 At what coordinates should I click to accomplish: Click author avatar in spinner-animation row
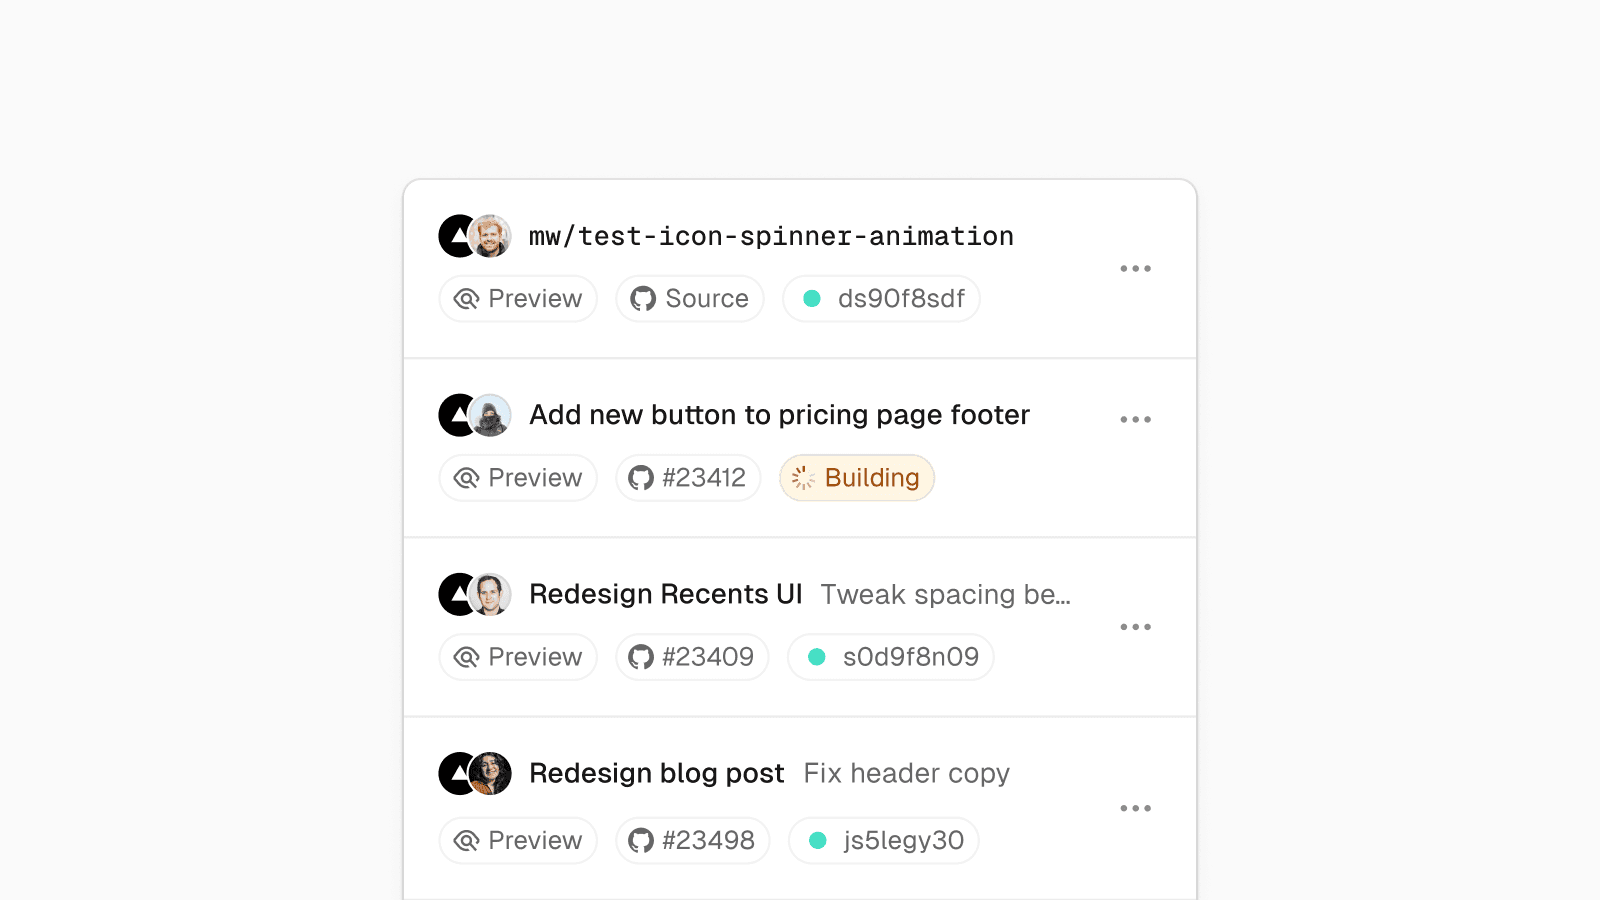[490, 236]
